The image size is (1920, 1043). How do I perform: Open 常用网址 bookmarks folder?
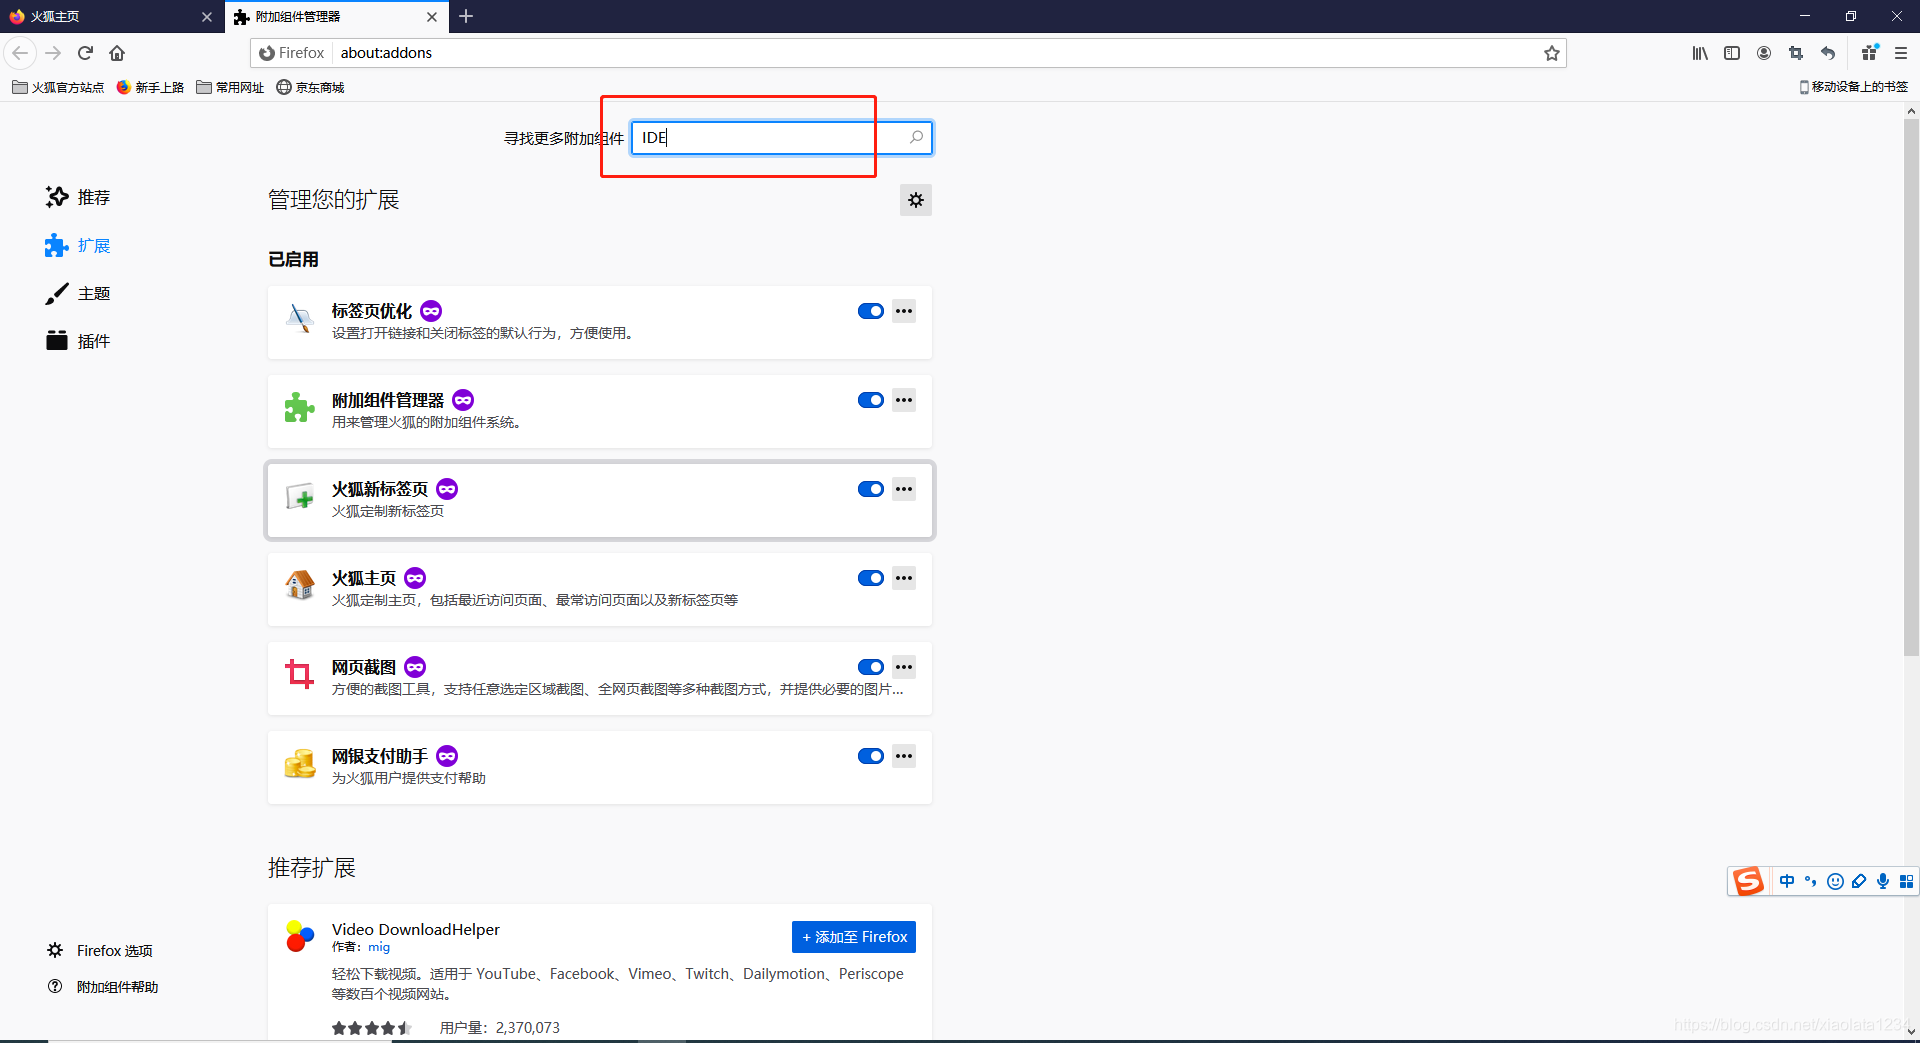230,87
